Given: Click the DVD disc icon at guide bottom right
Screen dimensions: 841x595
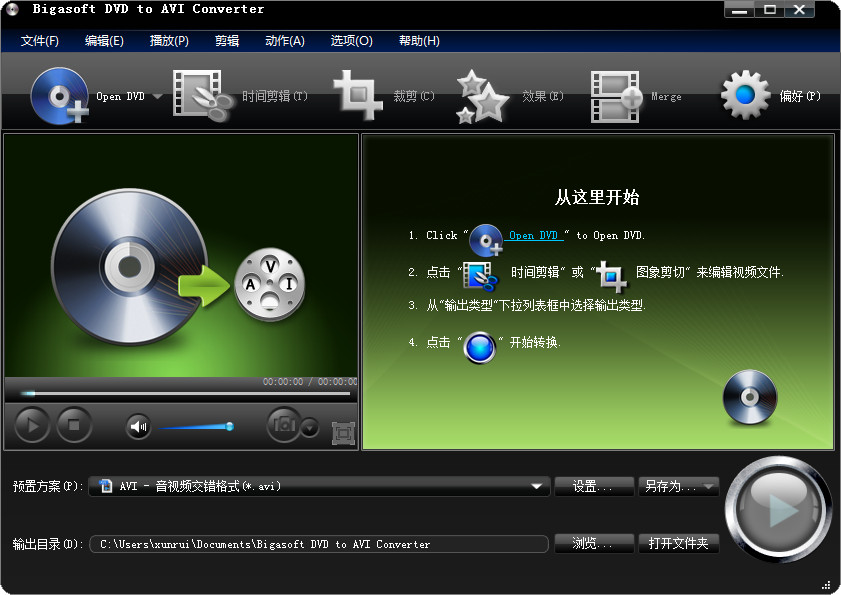Looking at the screenshot, I should point(750,397).
